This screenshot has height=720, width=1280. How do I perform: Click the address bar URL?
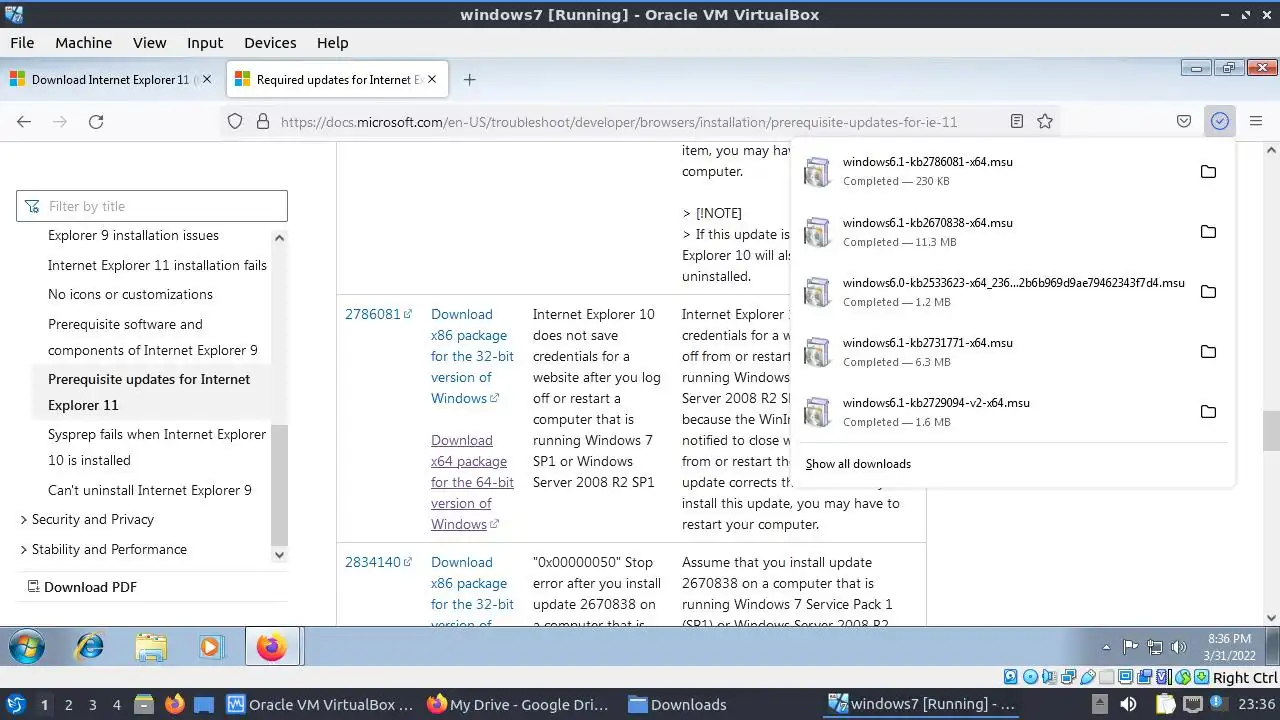619,122
